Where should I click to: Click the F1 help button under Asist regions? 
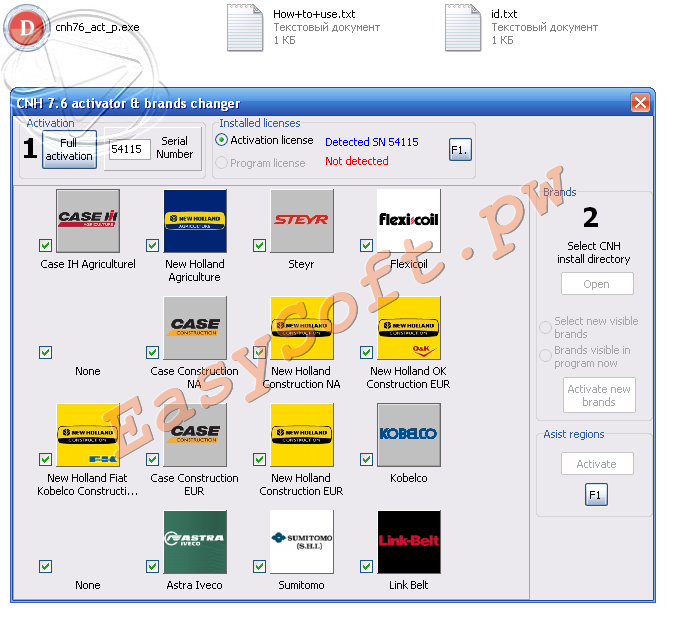(x=596, y=495)
